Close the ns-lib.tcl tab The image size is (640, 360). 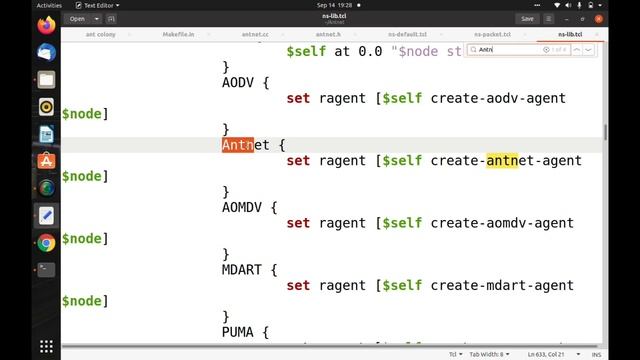597,35
